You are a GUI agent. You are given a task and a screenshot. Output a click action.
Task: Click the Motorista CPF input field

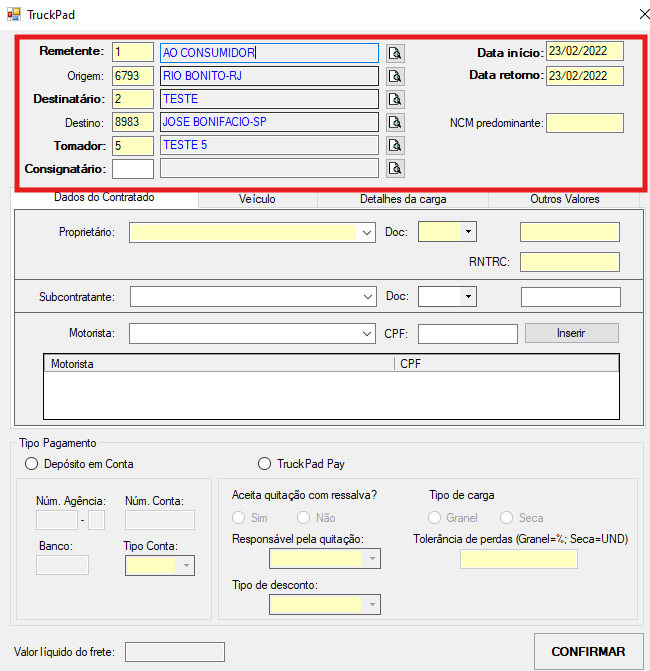467,333
